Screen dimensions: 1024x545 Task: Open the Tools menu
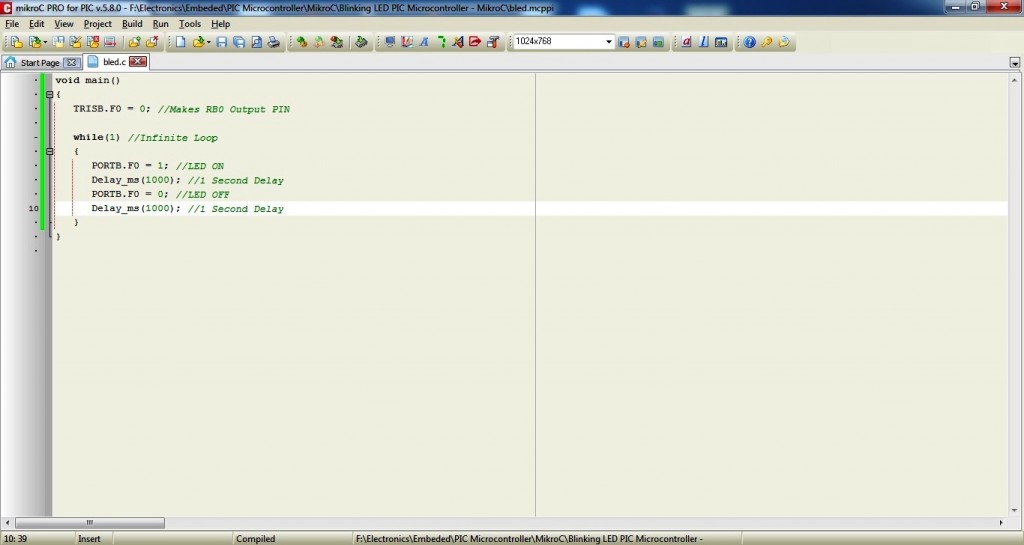pos(190,23)
